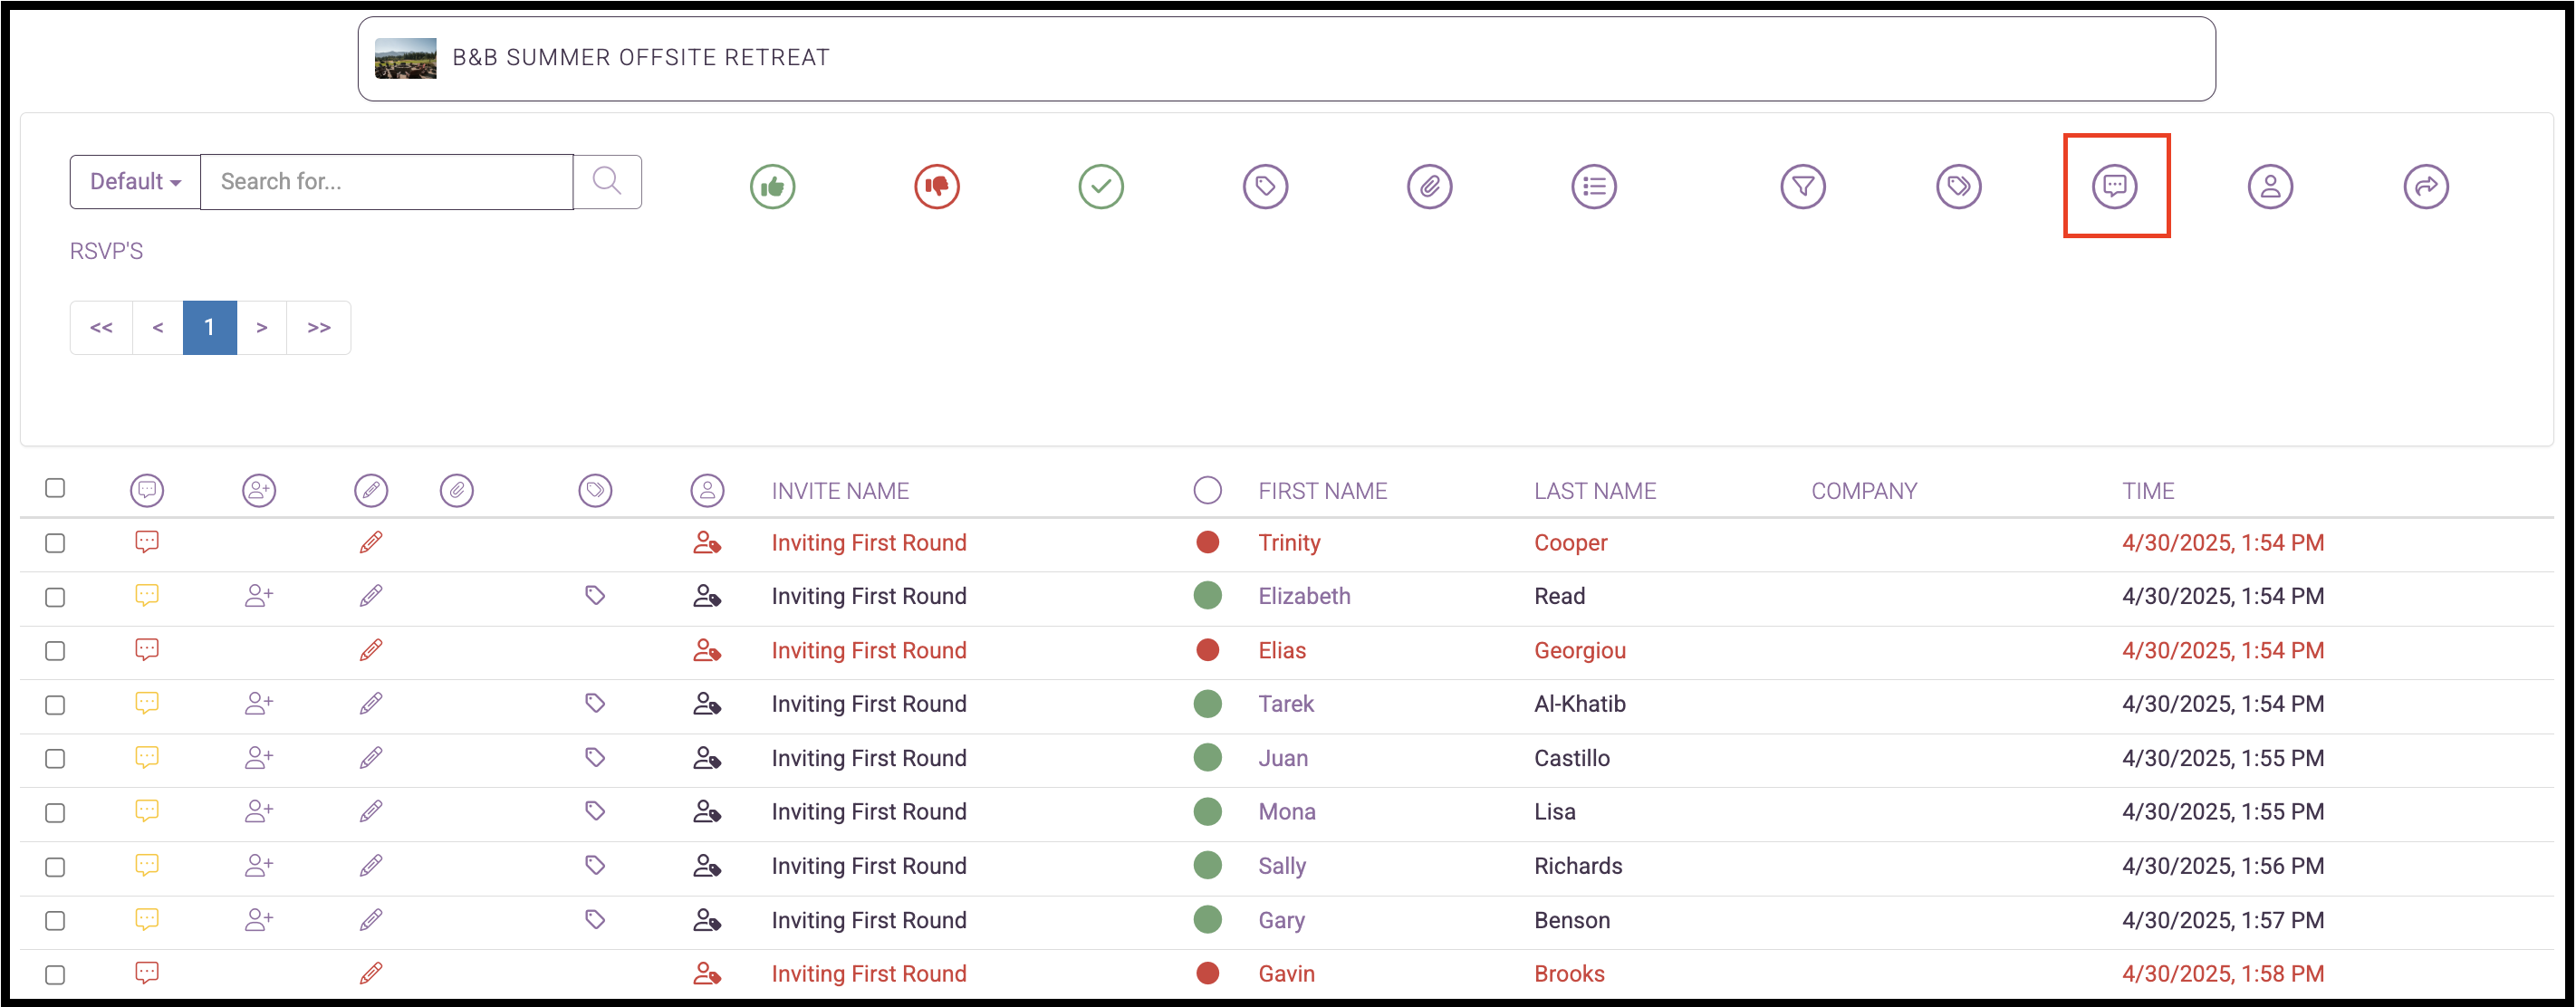The image size is (2576, 1007).
Task: Click the add-person icon in Sally's row
Action: click(259, 866)
